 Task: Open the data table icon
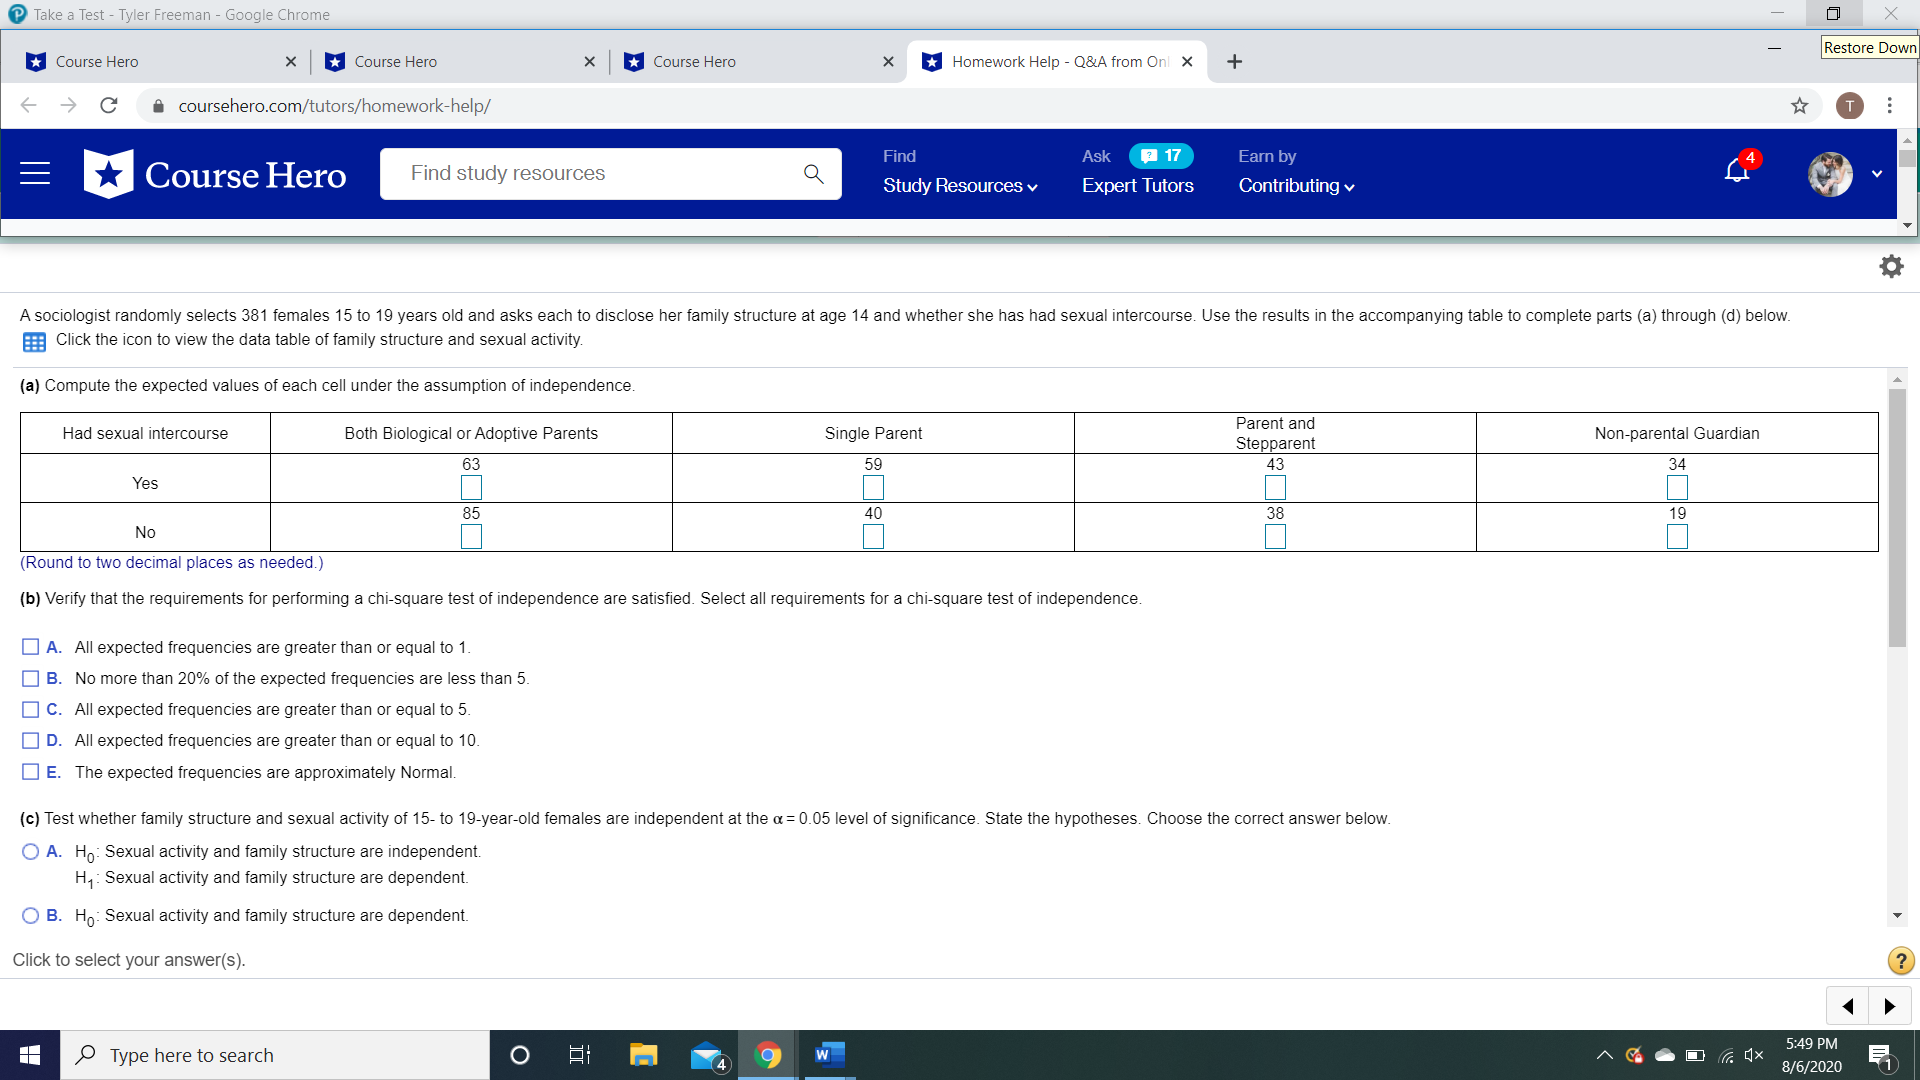(34, 342)
